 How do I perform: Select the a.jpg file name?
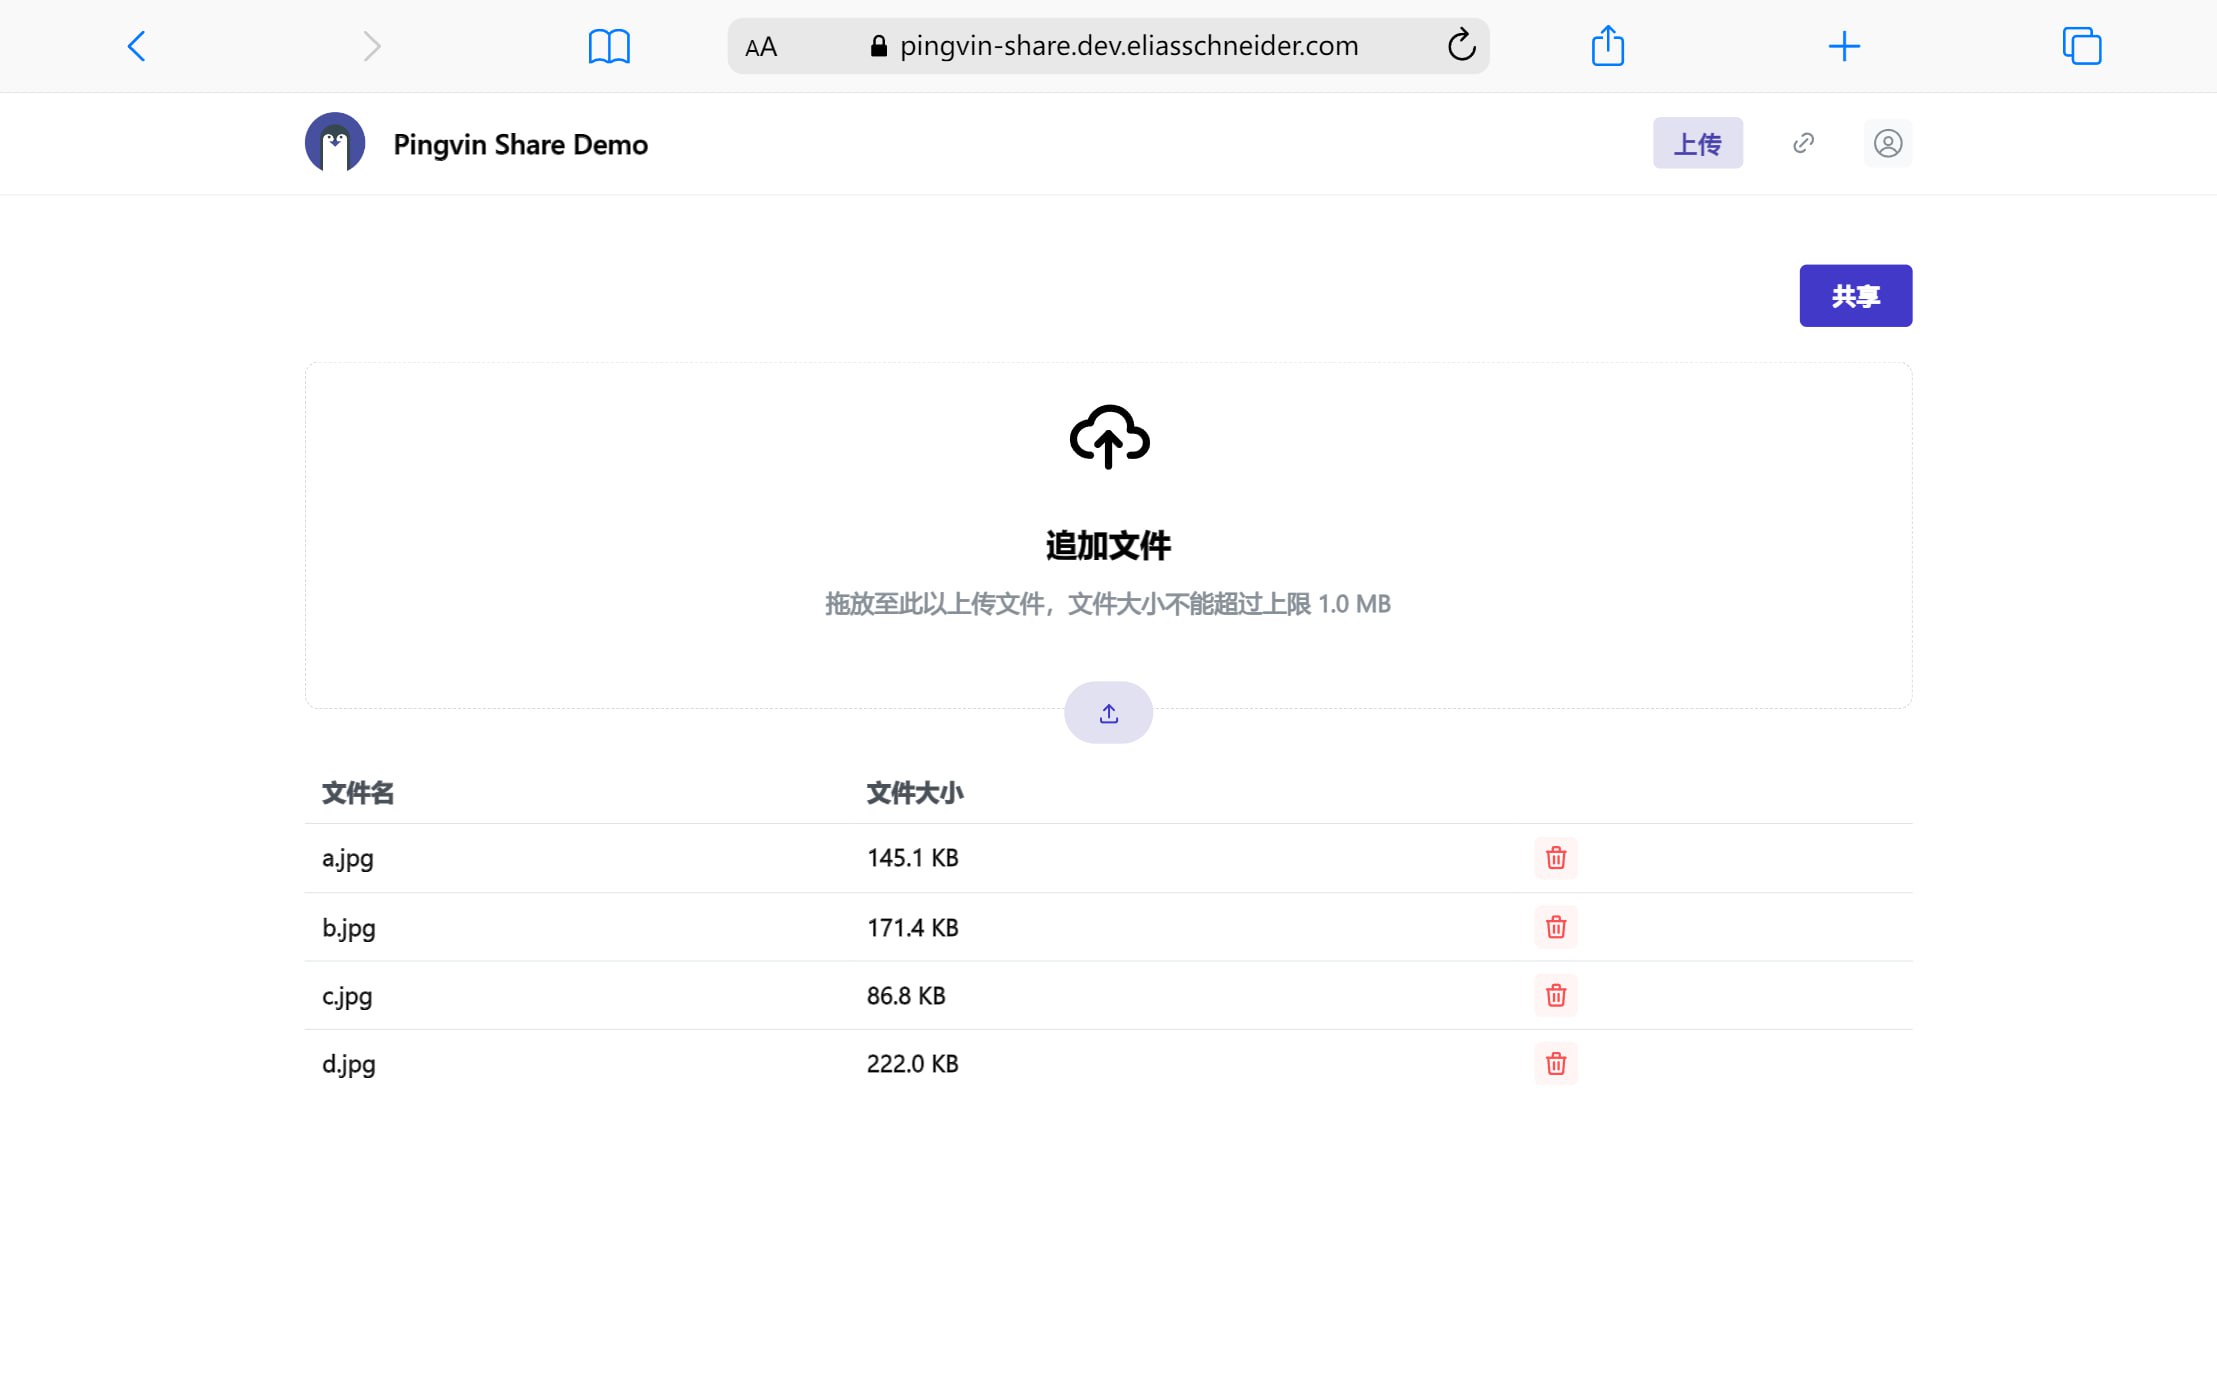point(348,859)
